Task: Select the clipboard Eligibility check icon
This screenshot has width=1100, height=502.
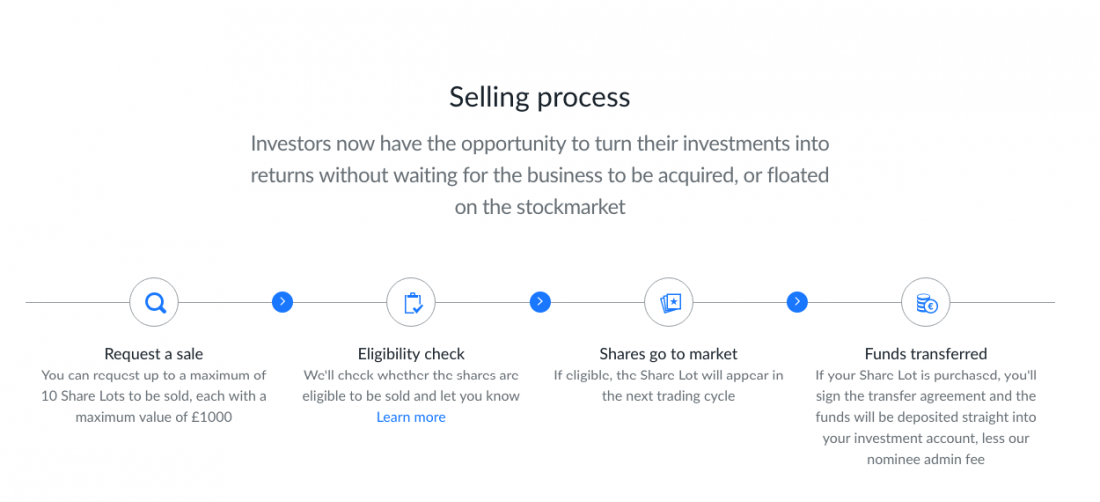Action: click(411, 303)
